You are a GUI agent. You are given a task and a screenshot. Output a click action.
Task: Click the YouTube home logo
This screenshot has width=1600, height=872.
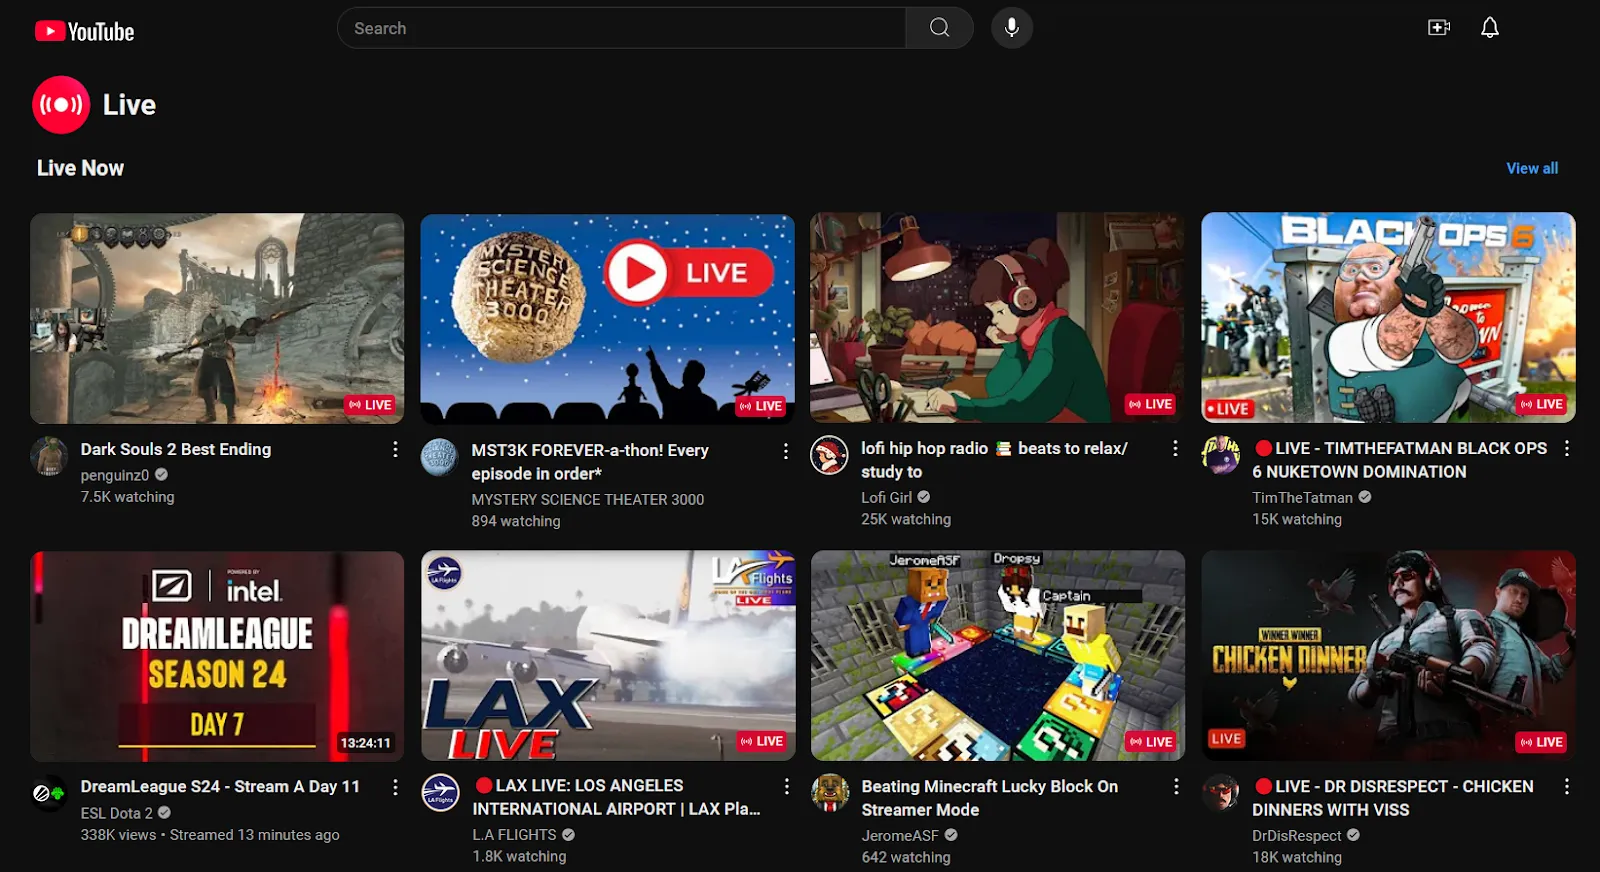[x=84, y=31]
